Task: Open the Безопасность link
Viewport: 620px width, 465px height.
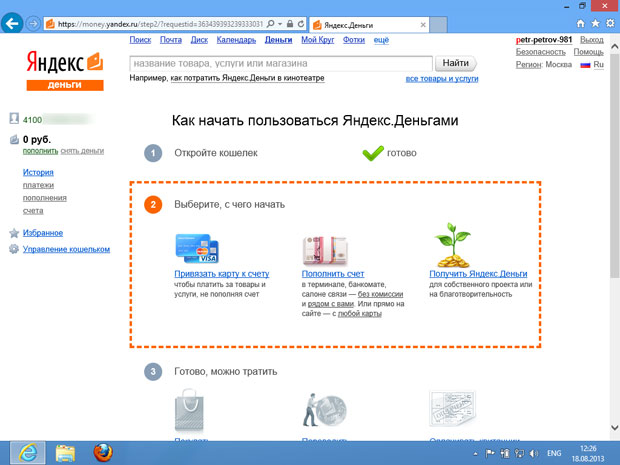Action: 541,52
